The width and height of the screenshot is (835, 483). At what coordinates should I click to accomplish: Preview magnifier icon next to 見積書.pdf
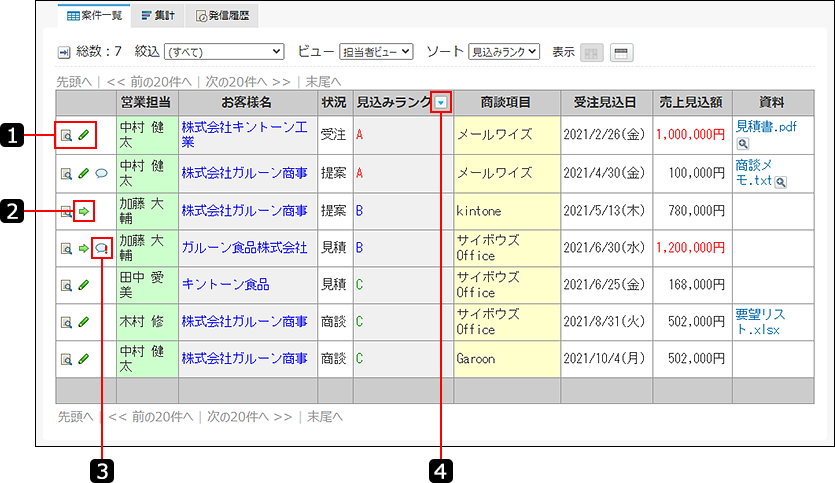tap(743, 144)
